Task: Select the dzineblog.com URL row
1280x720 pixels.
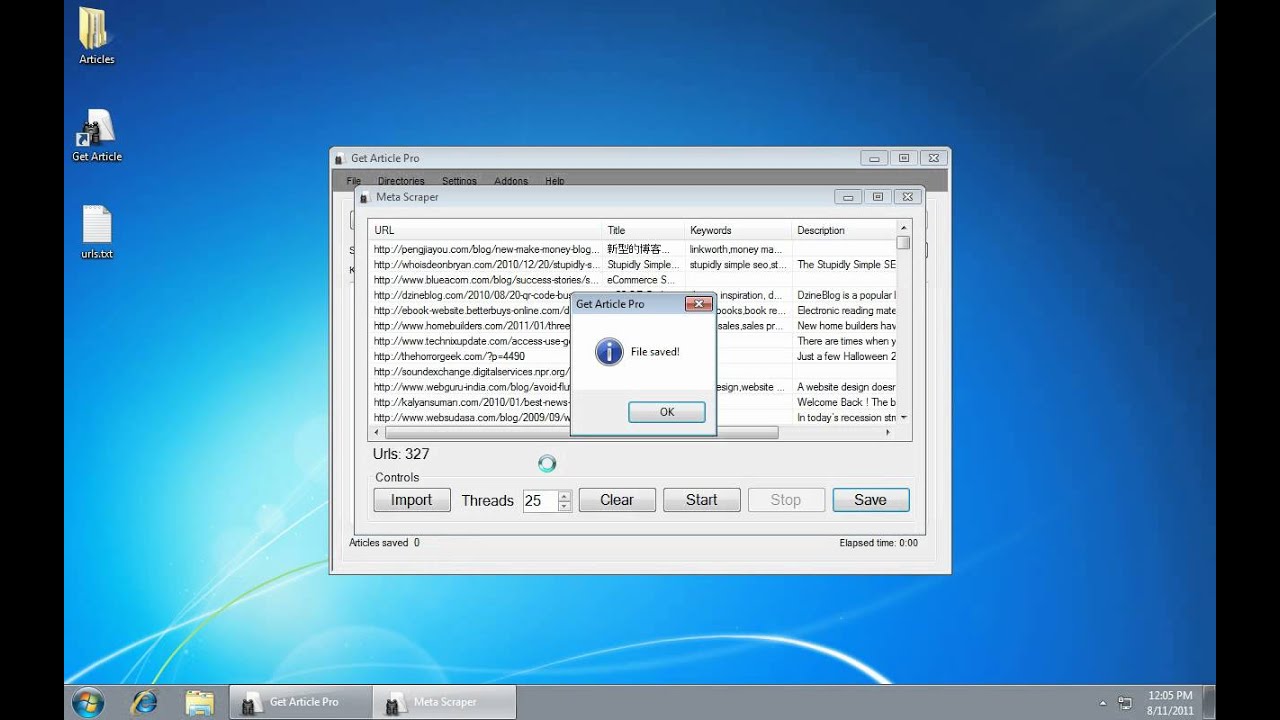Action: click(x=471, y=295)
